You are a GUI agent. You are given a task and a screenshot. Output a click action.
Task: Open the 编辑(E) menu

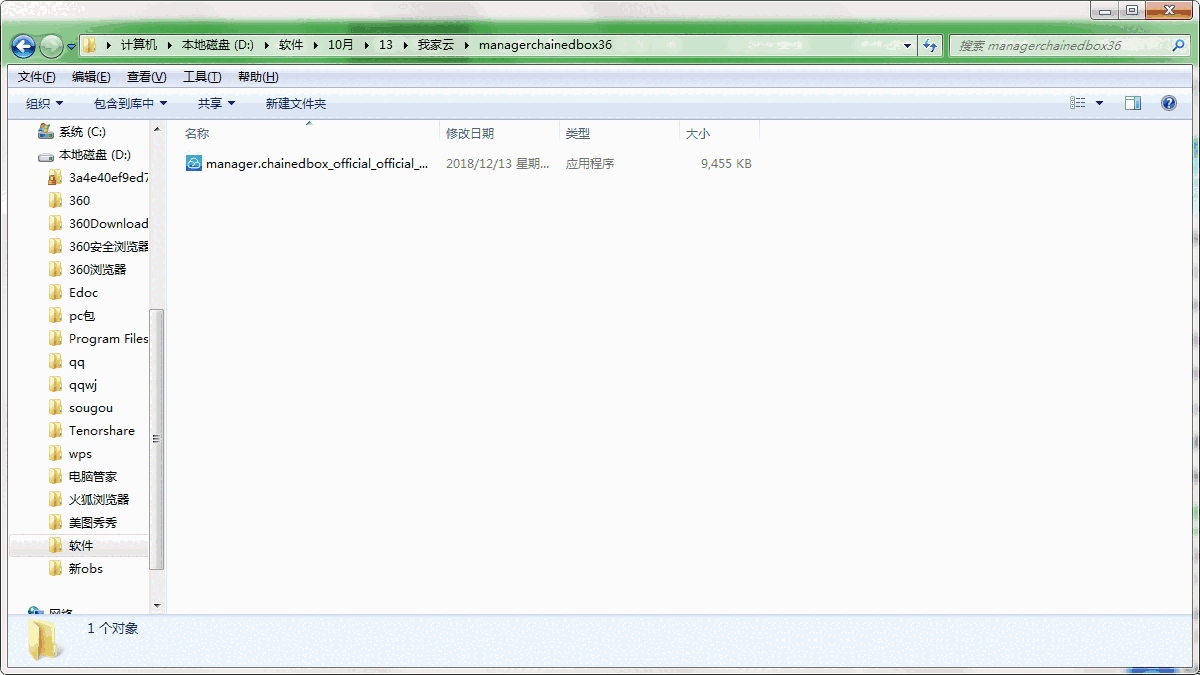(x=91, y=77)
